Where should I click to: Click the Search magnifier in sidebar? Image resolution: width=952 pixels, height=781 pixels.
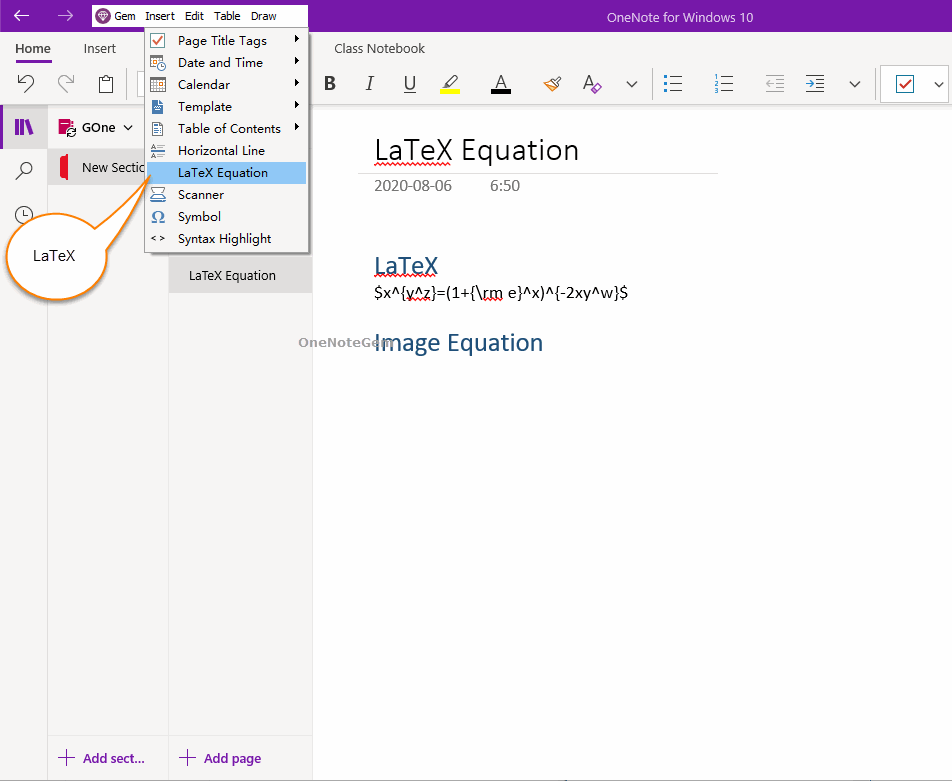coord(24,171)
